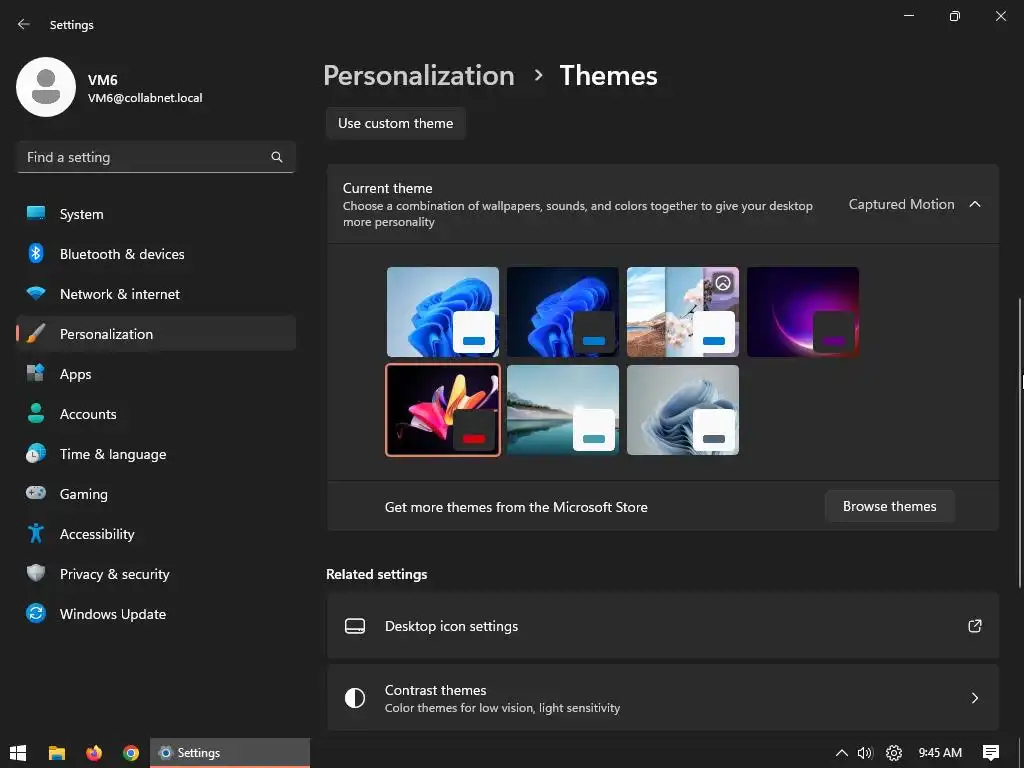Go to Accessibility settings

[x=156, y=534]
